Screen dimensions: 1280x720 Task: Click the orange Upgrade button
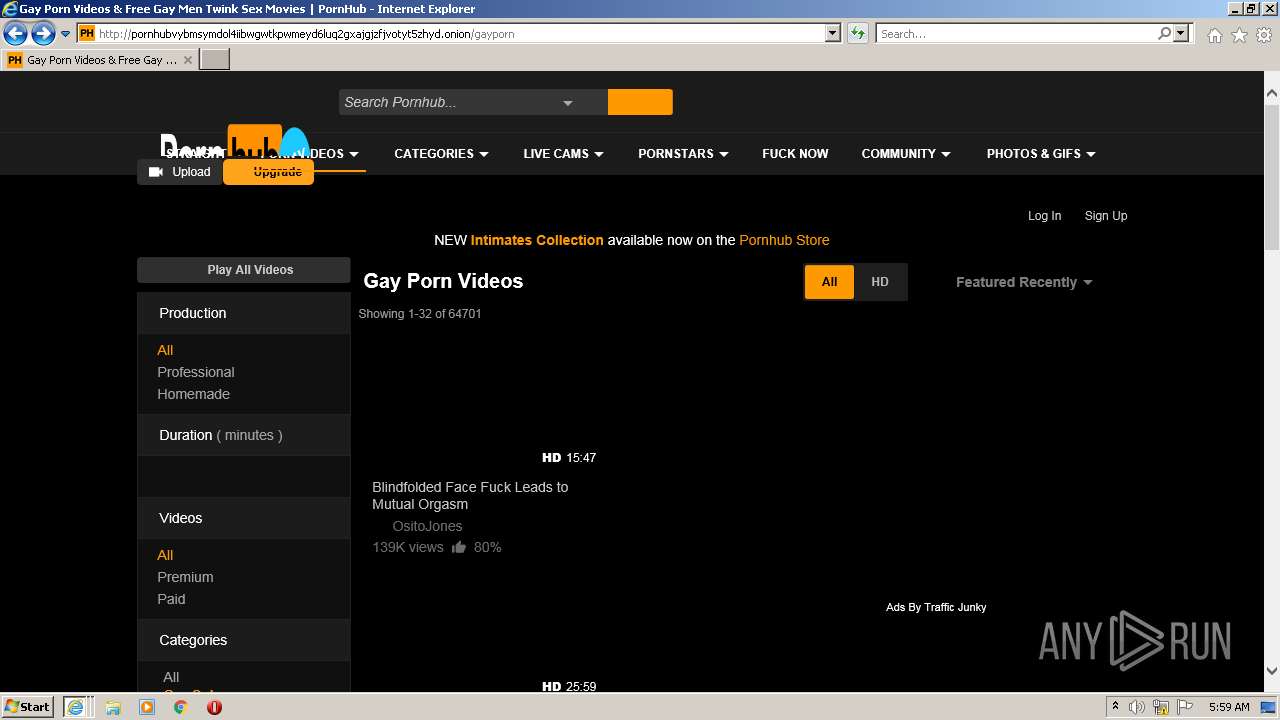pos(269,172)
